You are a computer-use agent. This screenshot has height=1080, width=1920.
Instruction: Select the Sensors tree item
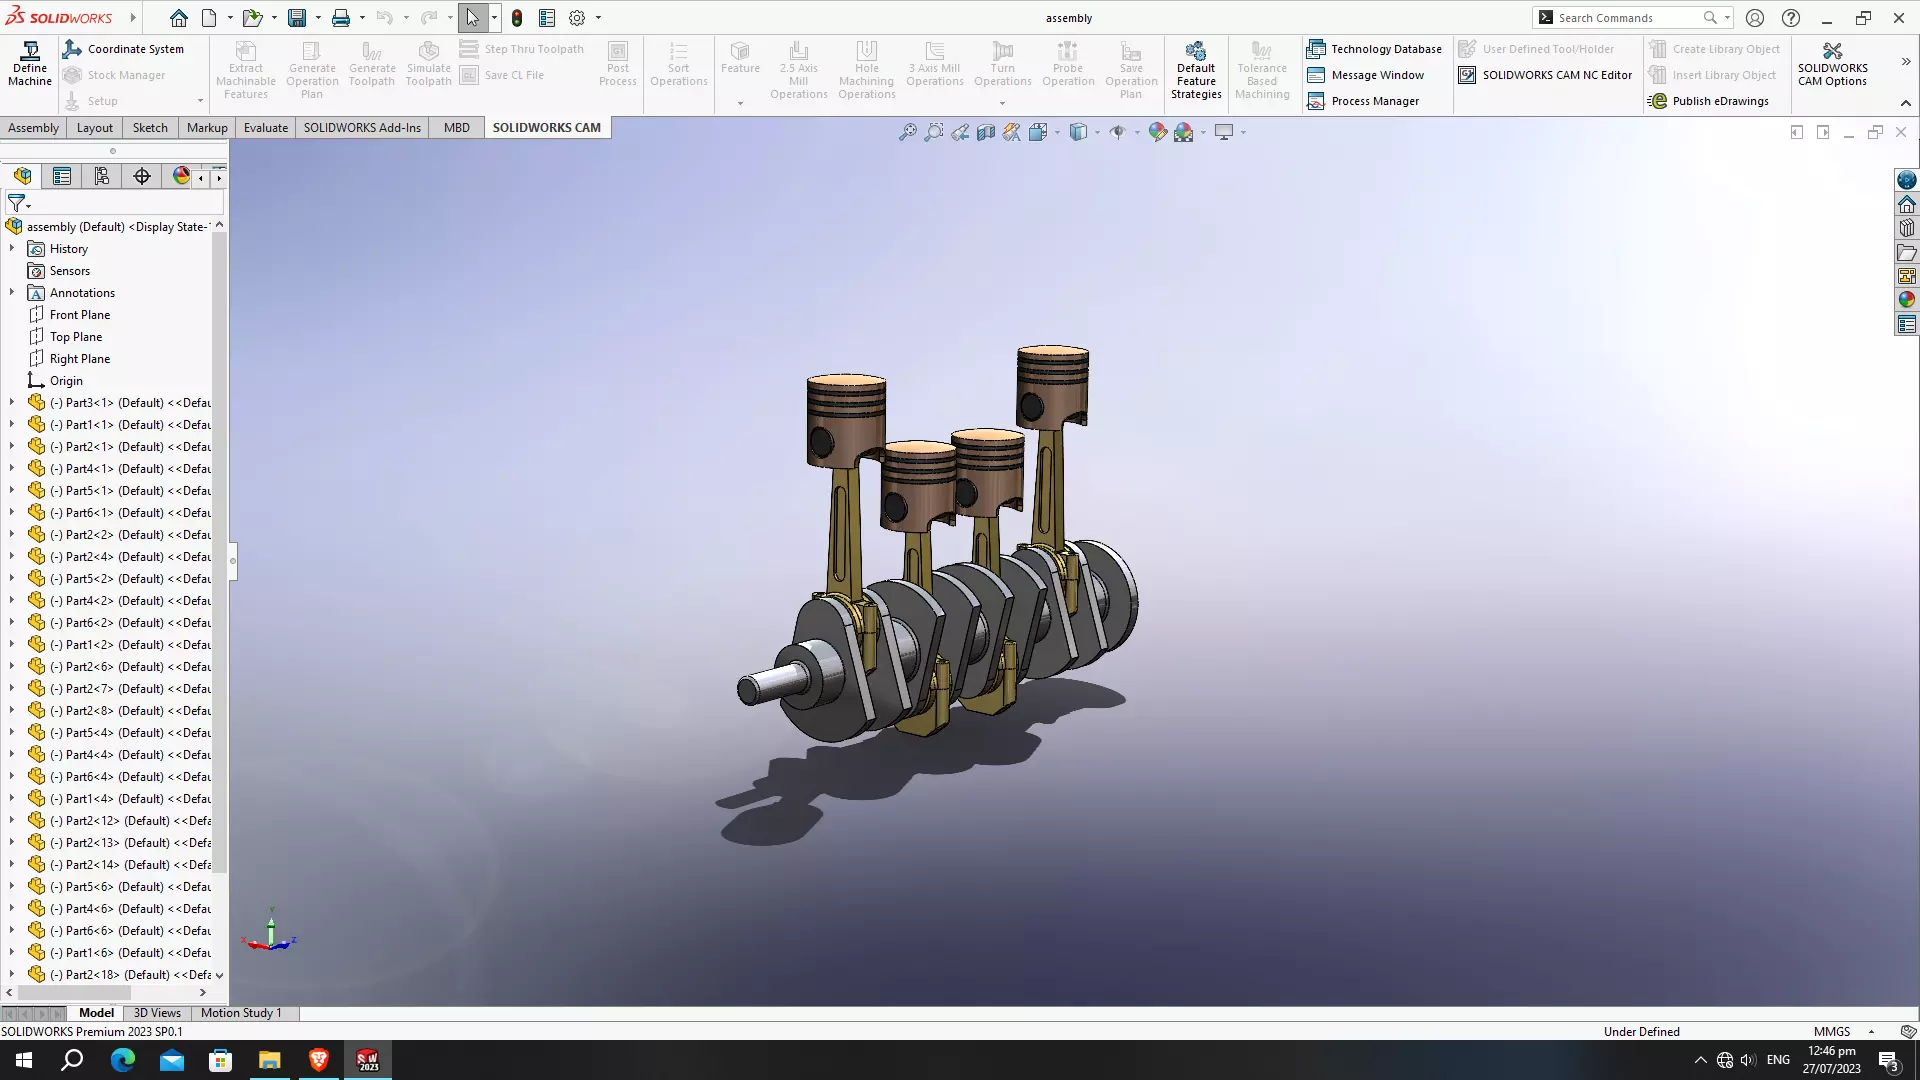(x=70, y=270)
